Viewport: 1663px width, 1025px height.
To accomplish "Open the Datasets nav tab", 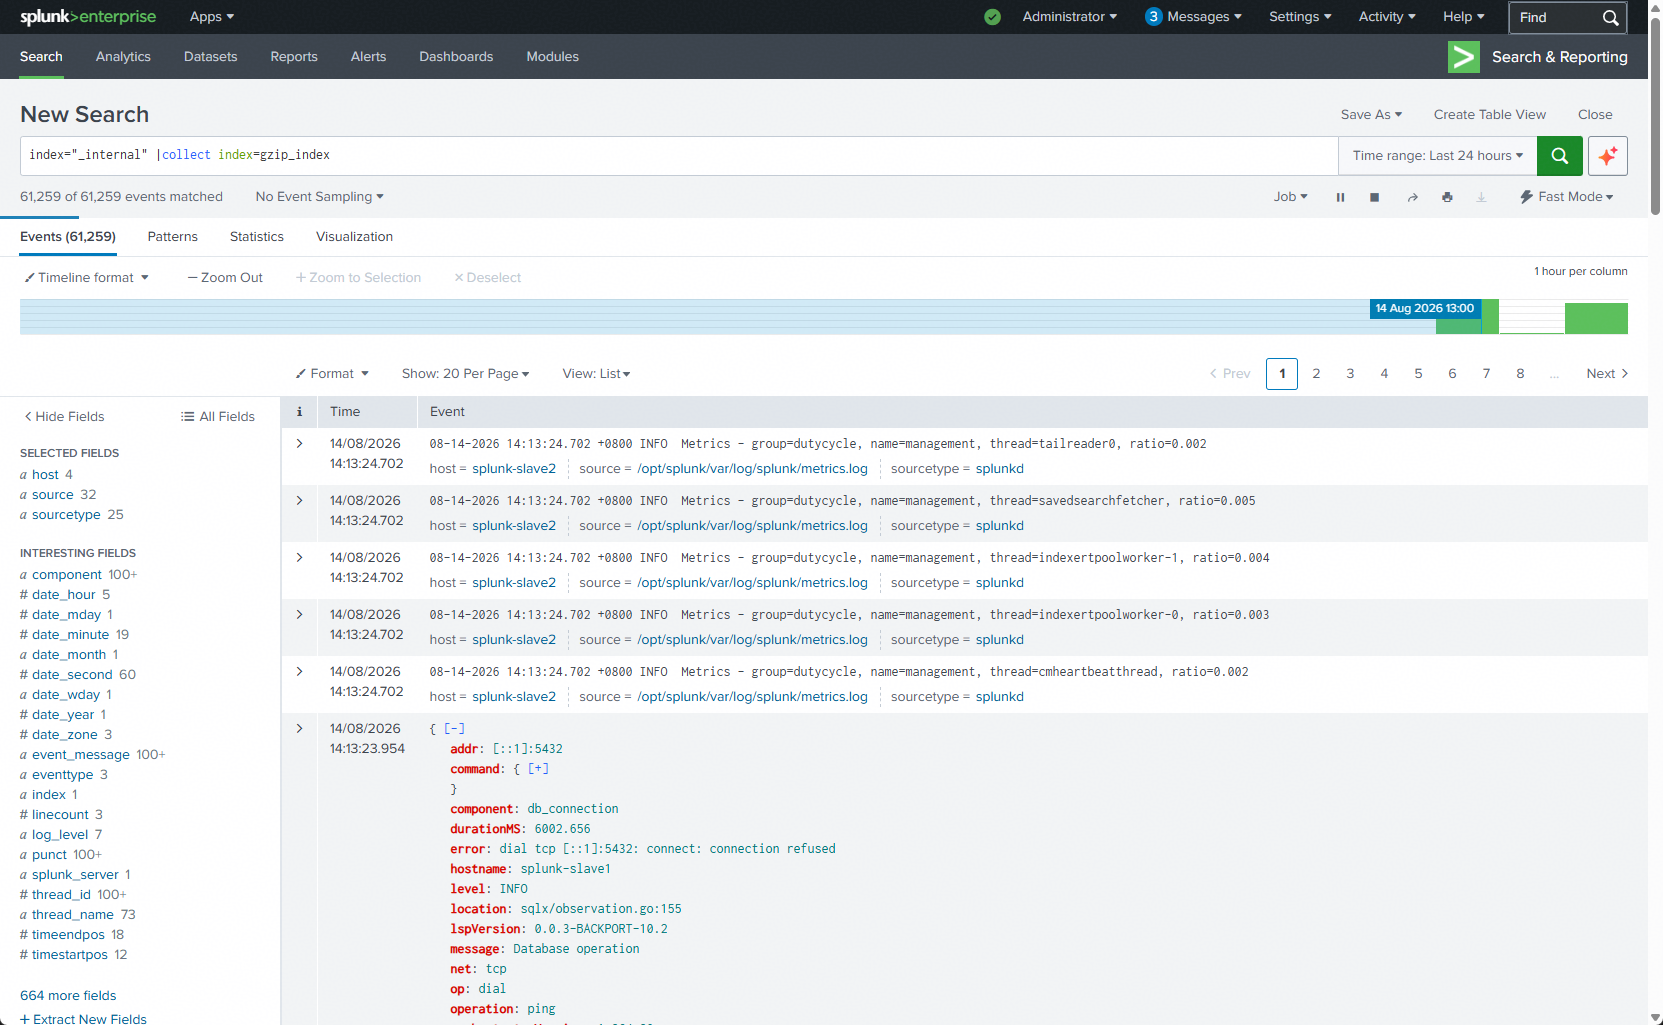I will (x=211, y=57).
